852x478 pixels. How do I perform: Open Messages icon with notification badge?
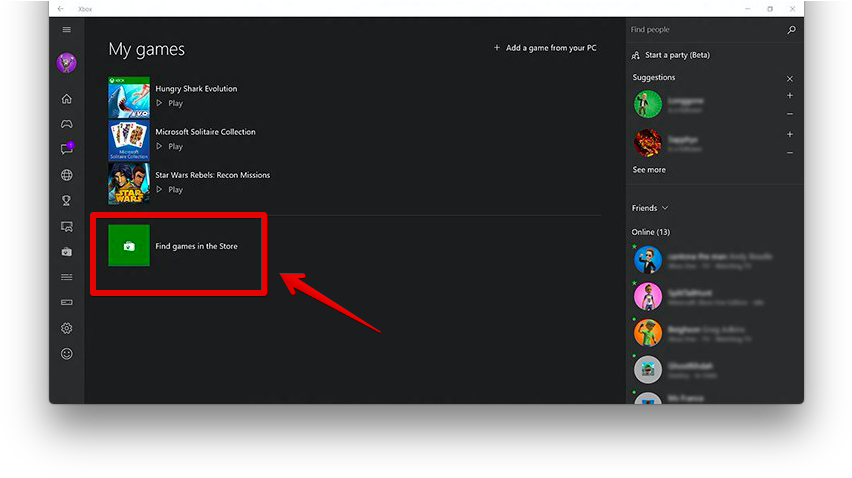coord(67,149)
